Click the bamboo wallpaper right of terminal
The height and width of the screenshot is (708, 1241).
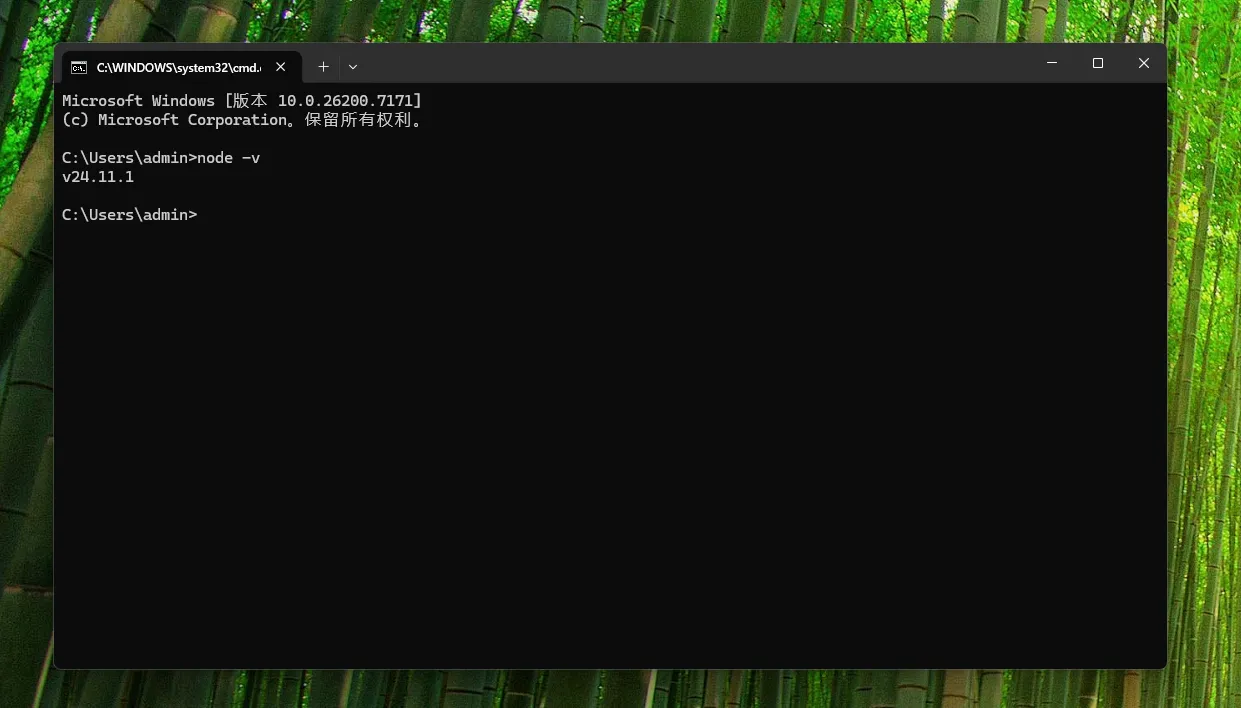point(1204,400)
